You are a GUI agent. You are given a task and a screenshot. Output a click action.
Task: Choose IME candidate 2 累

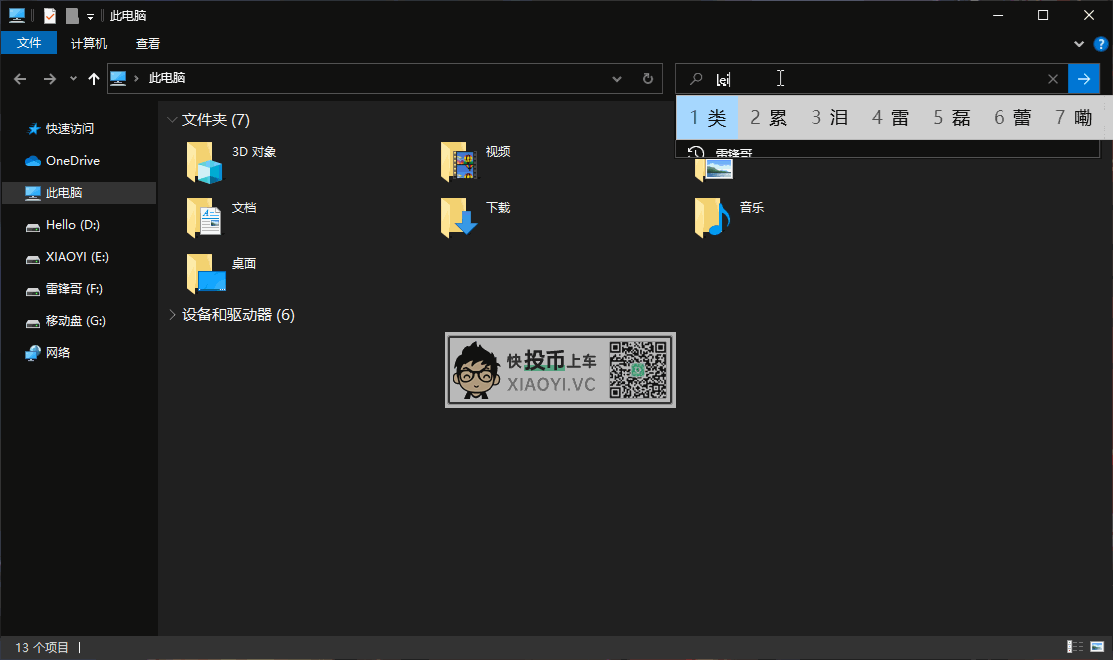pyautogui.click(x=769, y=118)
